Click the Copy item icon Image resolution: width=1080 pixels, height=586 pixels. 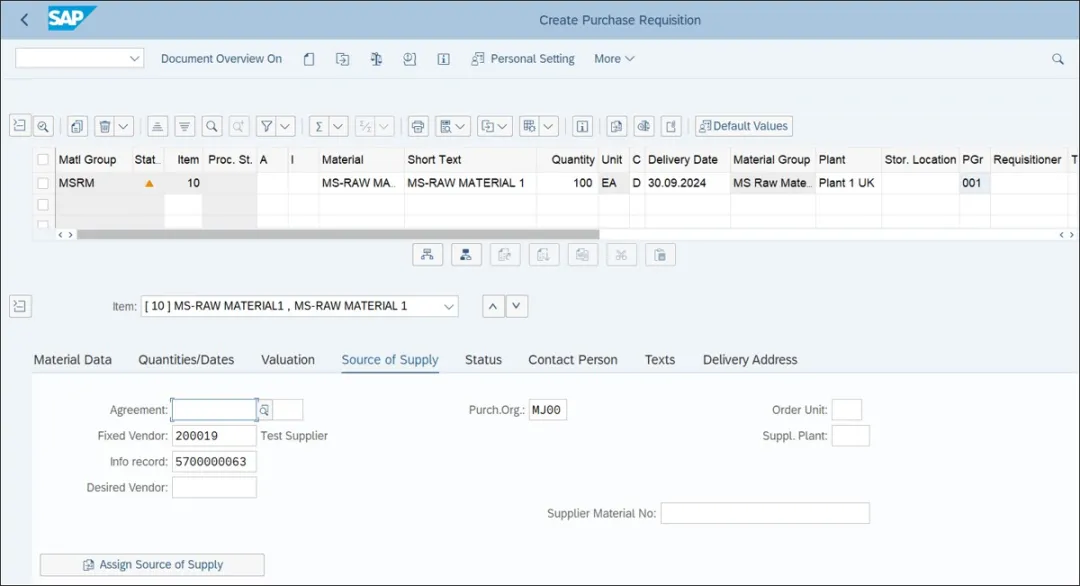pos(77,126)
